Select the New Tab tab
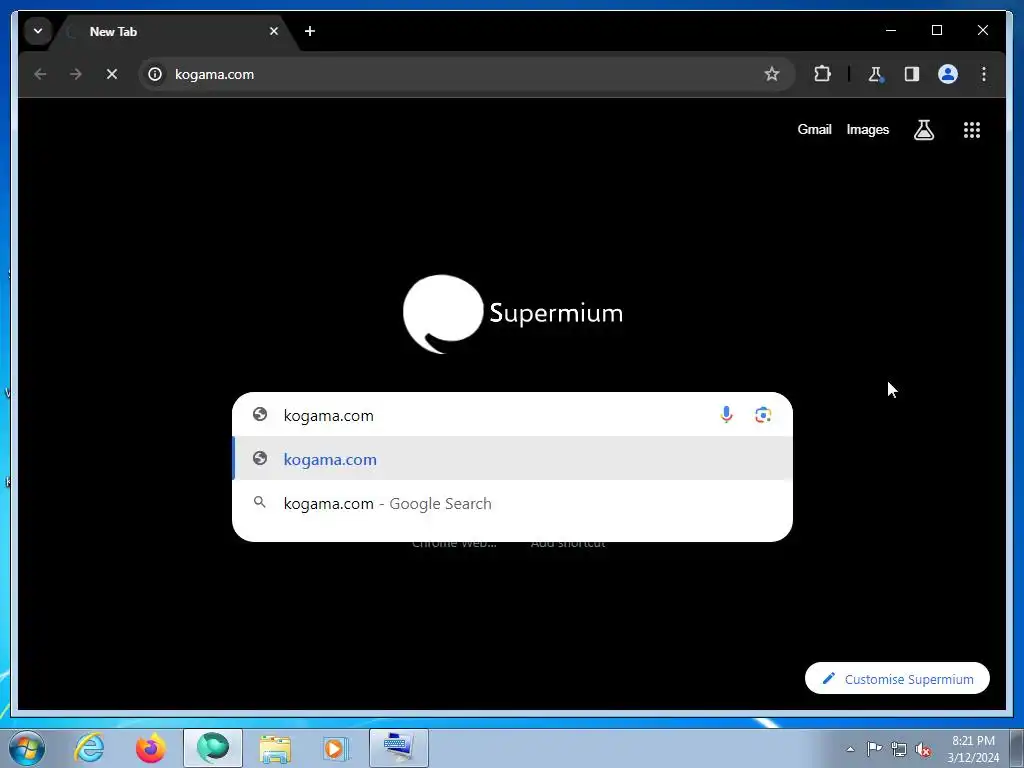The image size is (1024, 768). click(173, 31)
